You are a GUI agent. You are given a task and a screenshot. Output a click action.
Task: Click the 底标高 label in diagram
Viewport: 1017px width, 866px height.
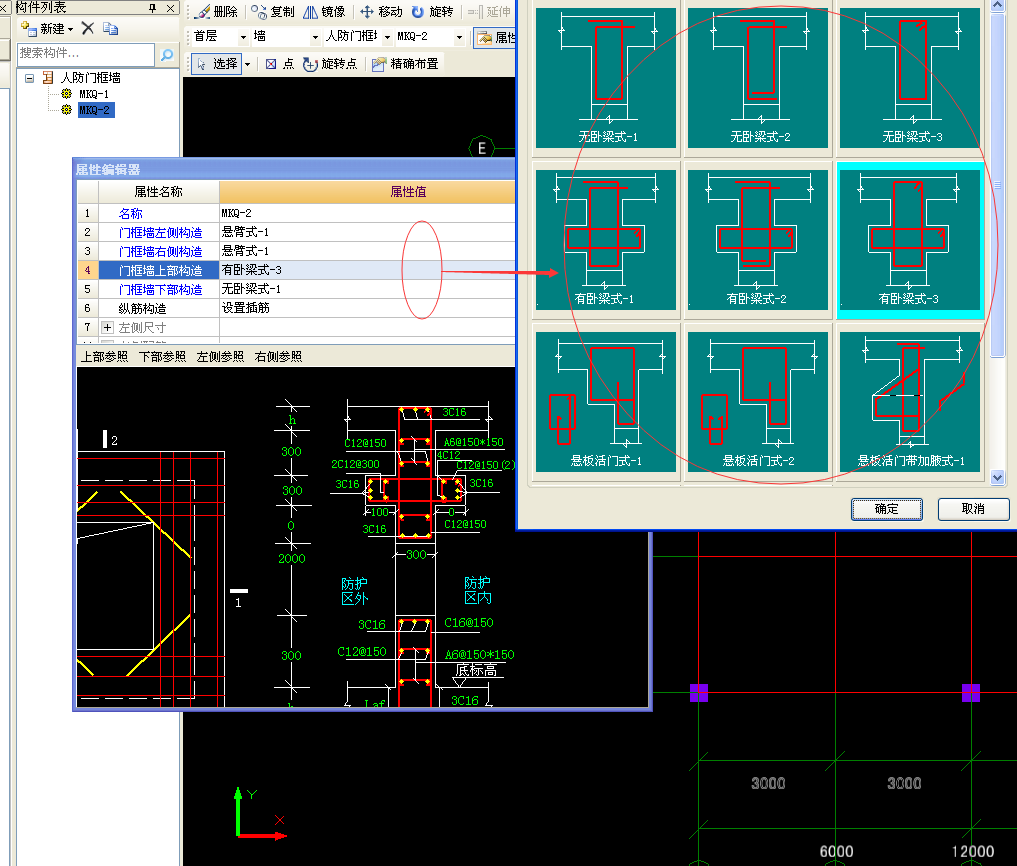pos(476,670)
